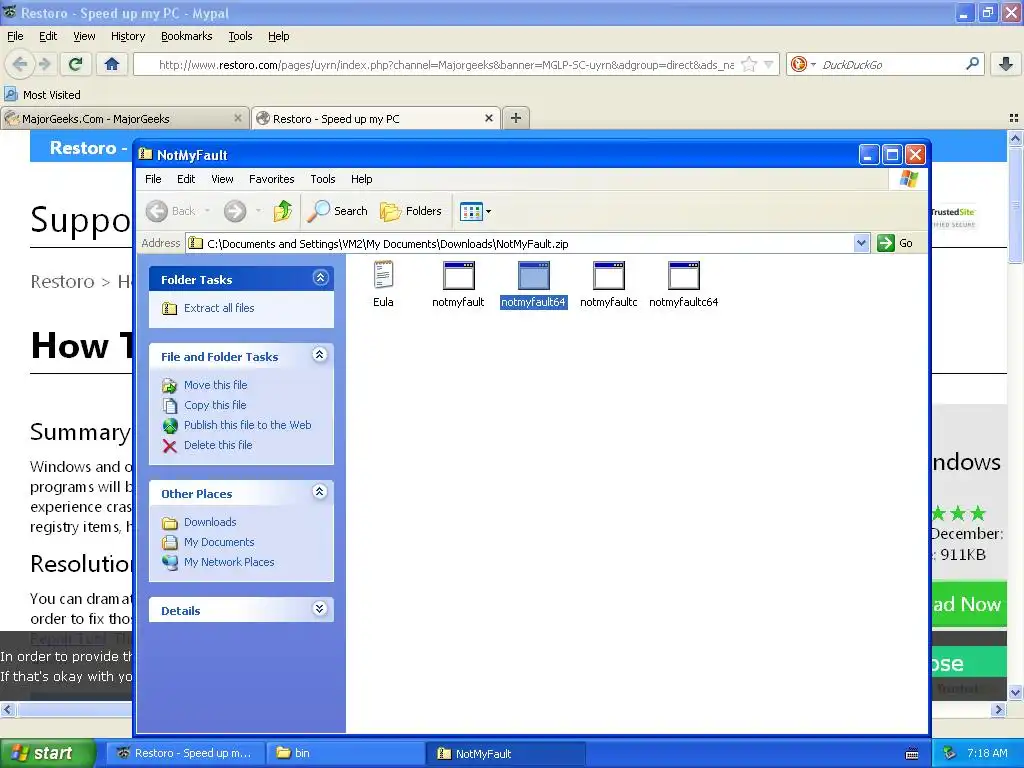Bookmark this page with the star
Viewport: 1024px width, 768px height.
[749, 65]
